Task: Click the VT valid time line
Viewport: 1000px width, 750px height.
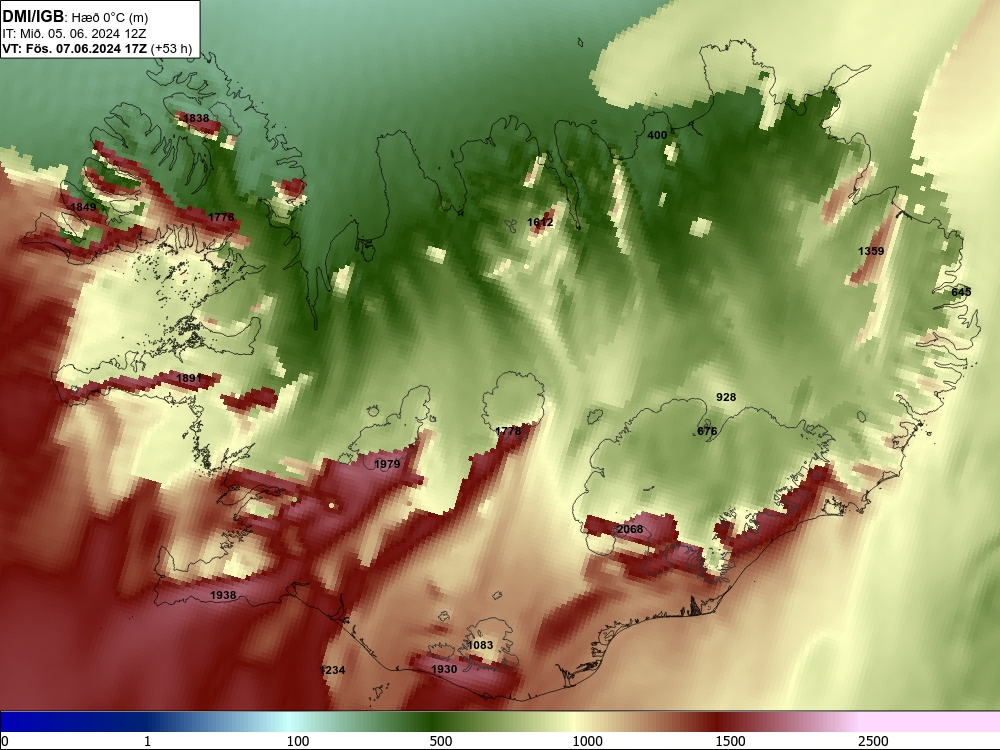Action: [97, 48]
